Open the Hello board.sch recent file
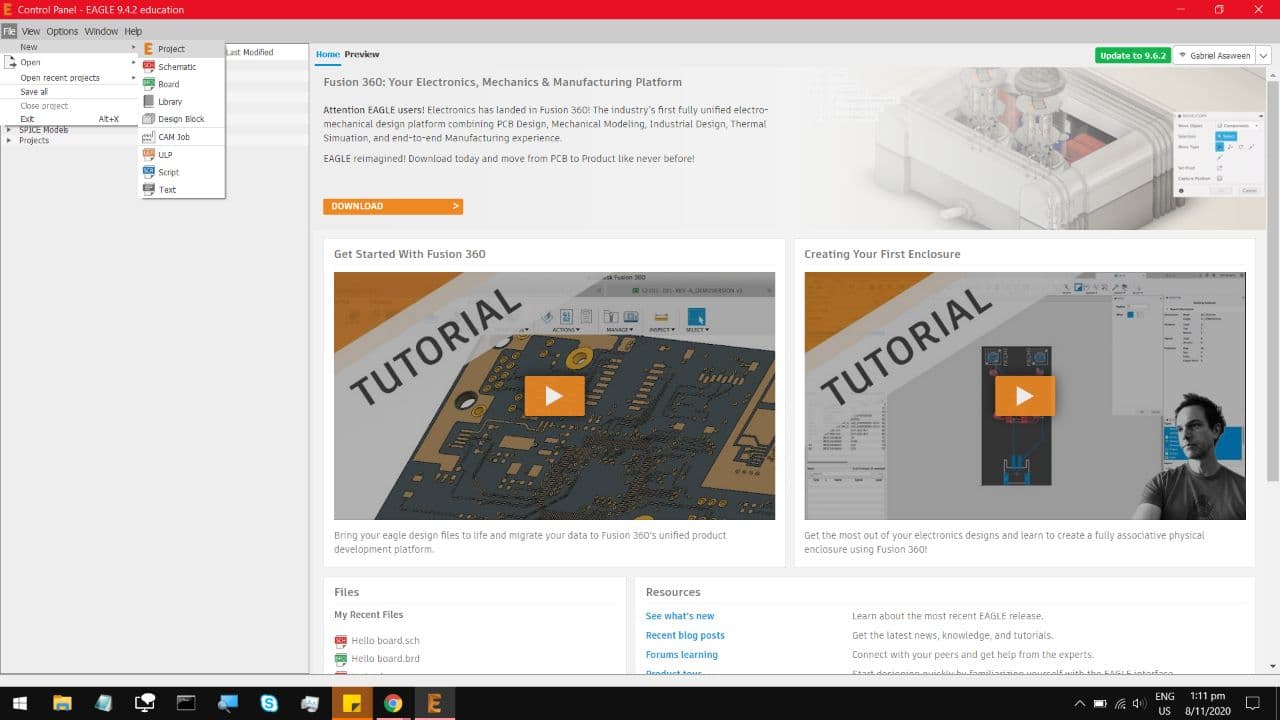1280x720 pixels. pyautogui.click(x=385, y=641)
